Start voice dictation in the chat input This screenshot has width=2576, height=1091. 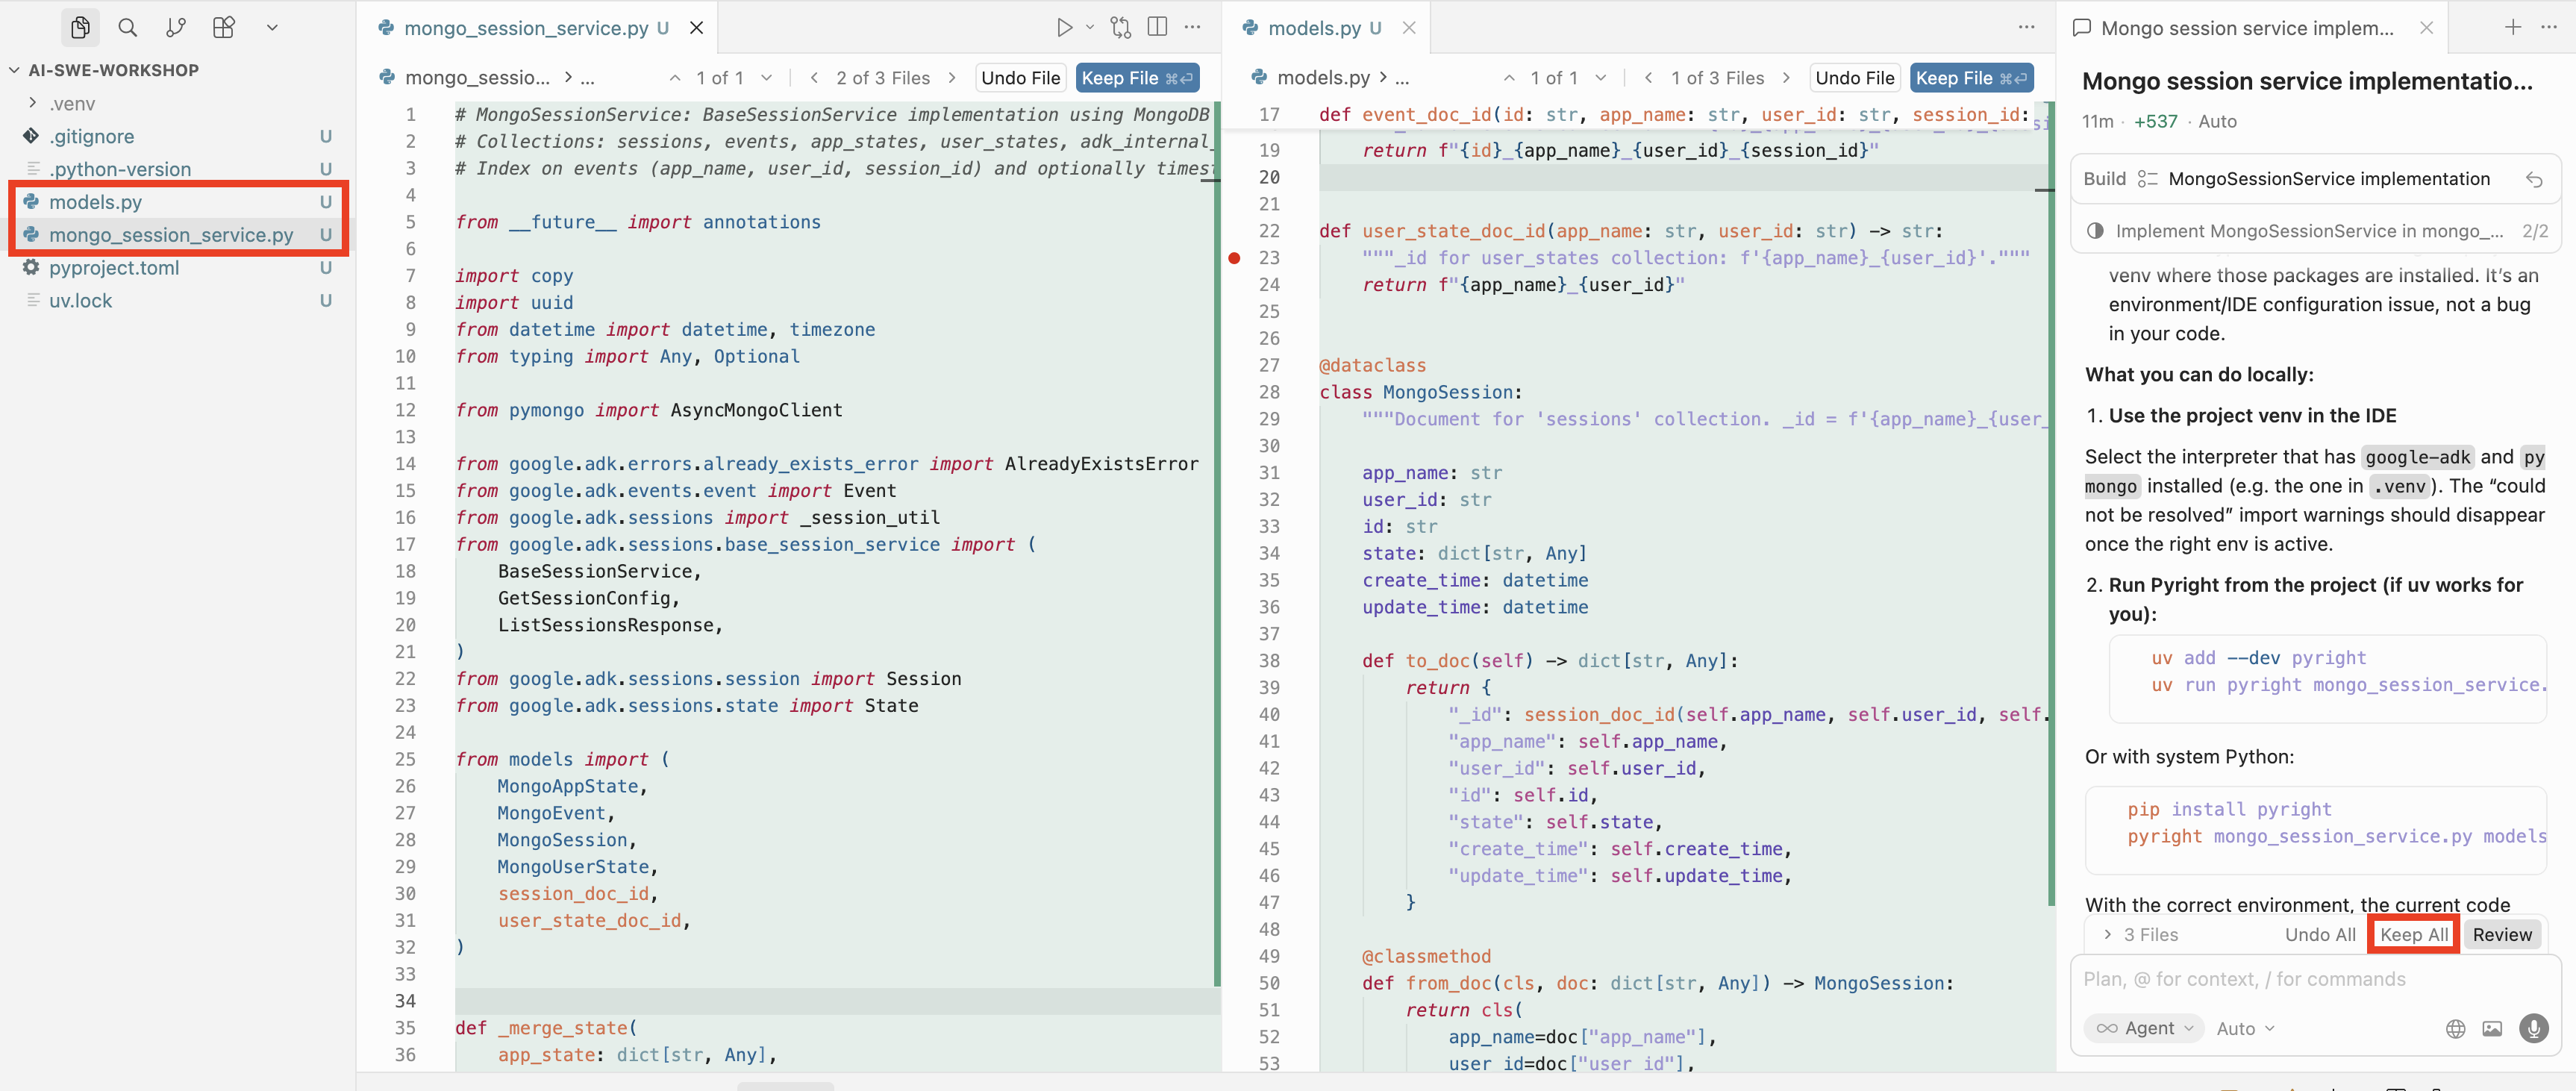(2535, 1028)
